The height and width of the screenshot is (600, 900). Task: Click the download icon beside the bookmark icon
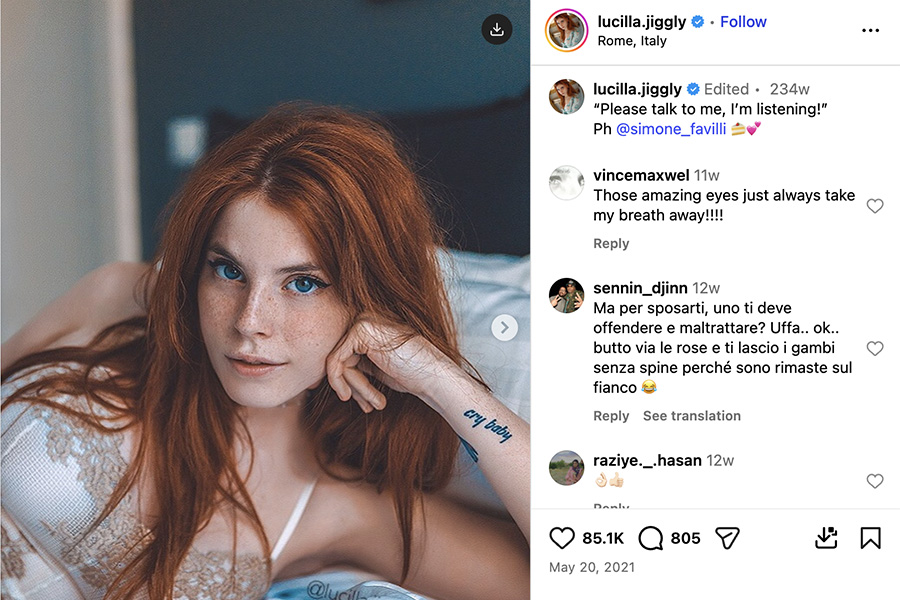tap(826, 538)
